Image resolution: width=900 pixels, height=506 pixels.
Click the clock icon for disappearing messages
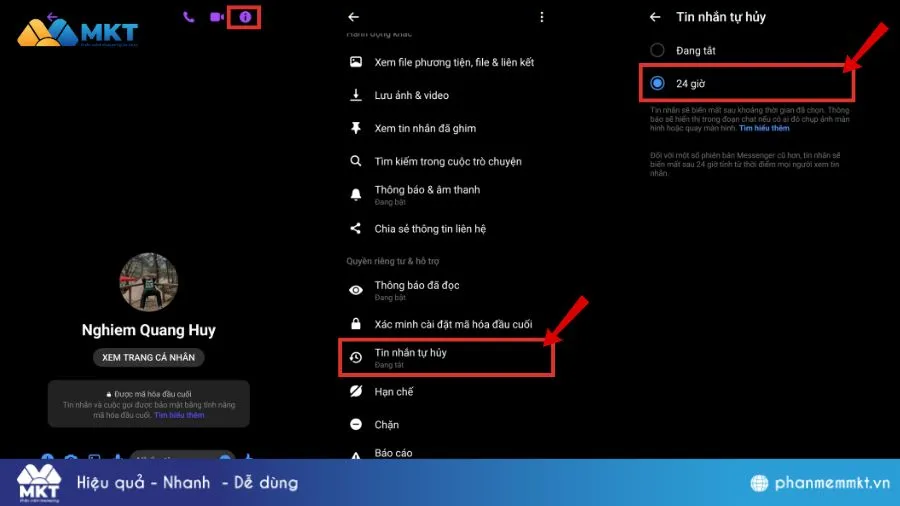[x=356, y=357]
